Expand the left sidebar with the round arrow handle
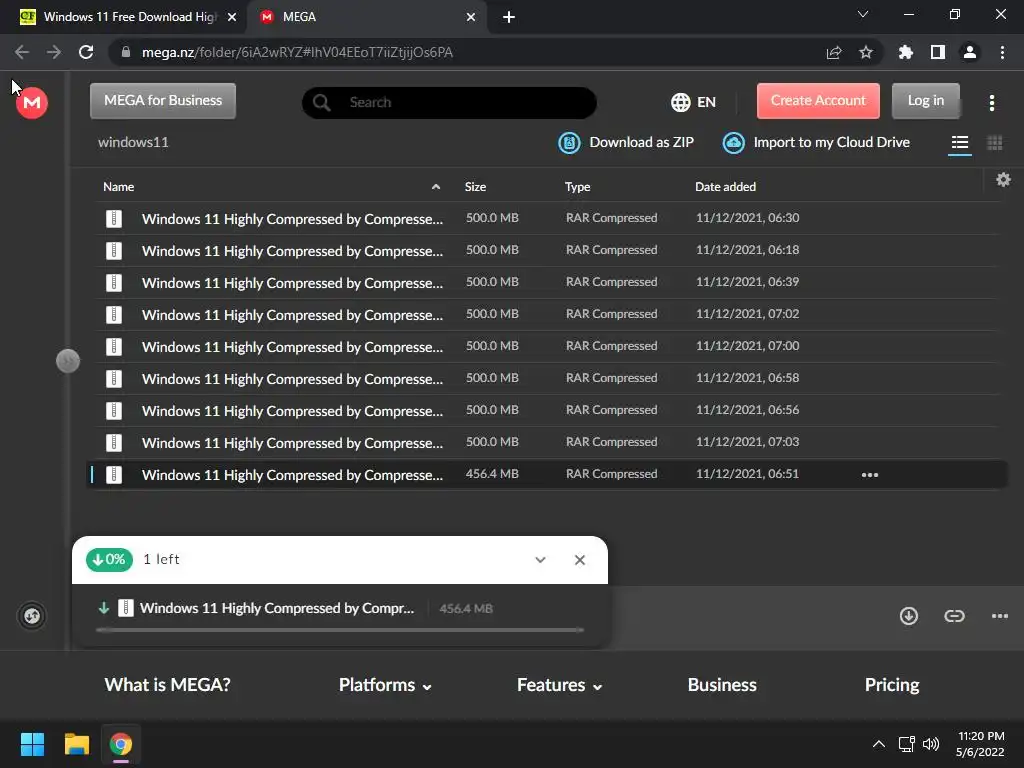The image size is (1024, 768). tap(68, 360)
